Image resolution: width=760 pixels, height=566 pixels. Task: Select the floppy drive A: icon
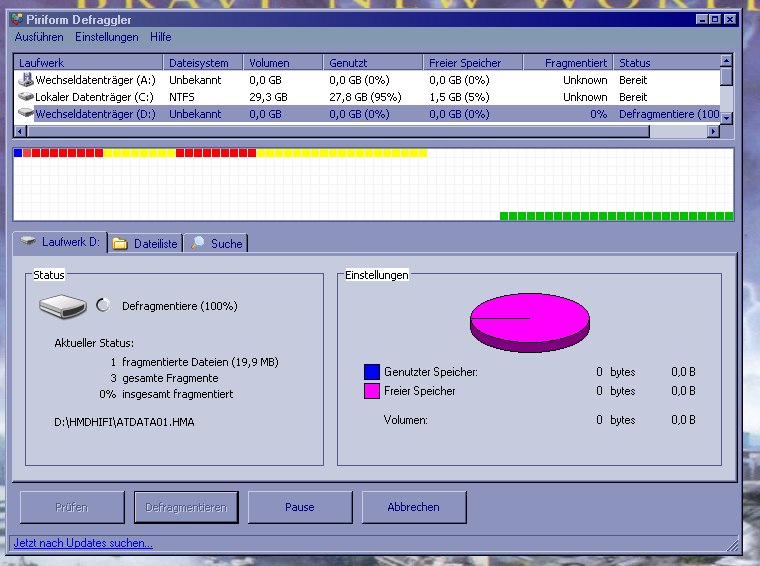click(x=26, y=80)
